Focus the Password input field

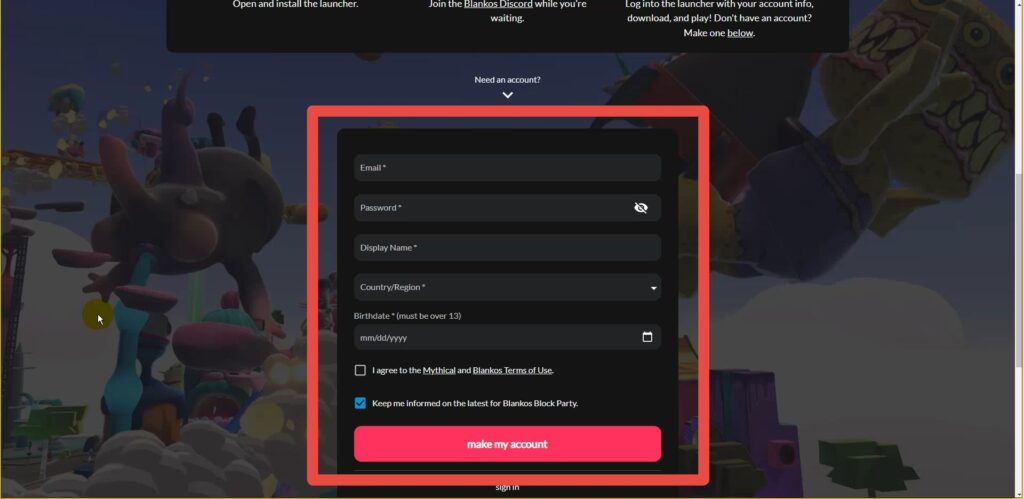(x=507, y=208)
